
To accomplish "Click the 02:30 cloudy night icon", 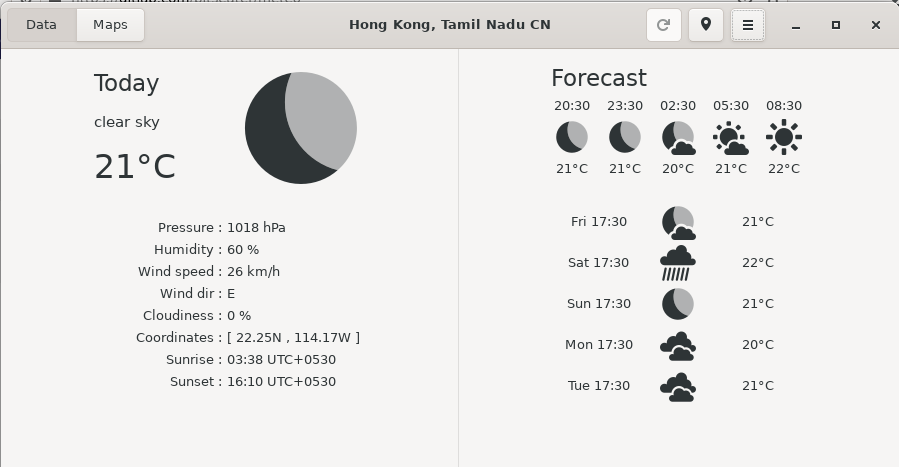I will (x=678, y=137).
